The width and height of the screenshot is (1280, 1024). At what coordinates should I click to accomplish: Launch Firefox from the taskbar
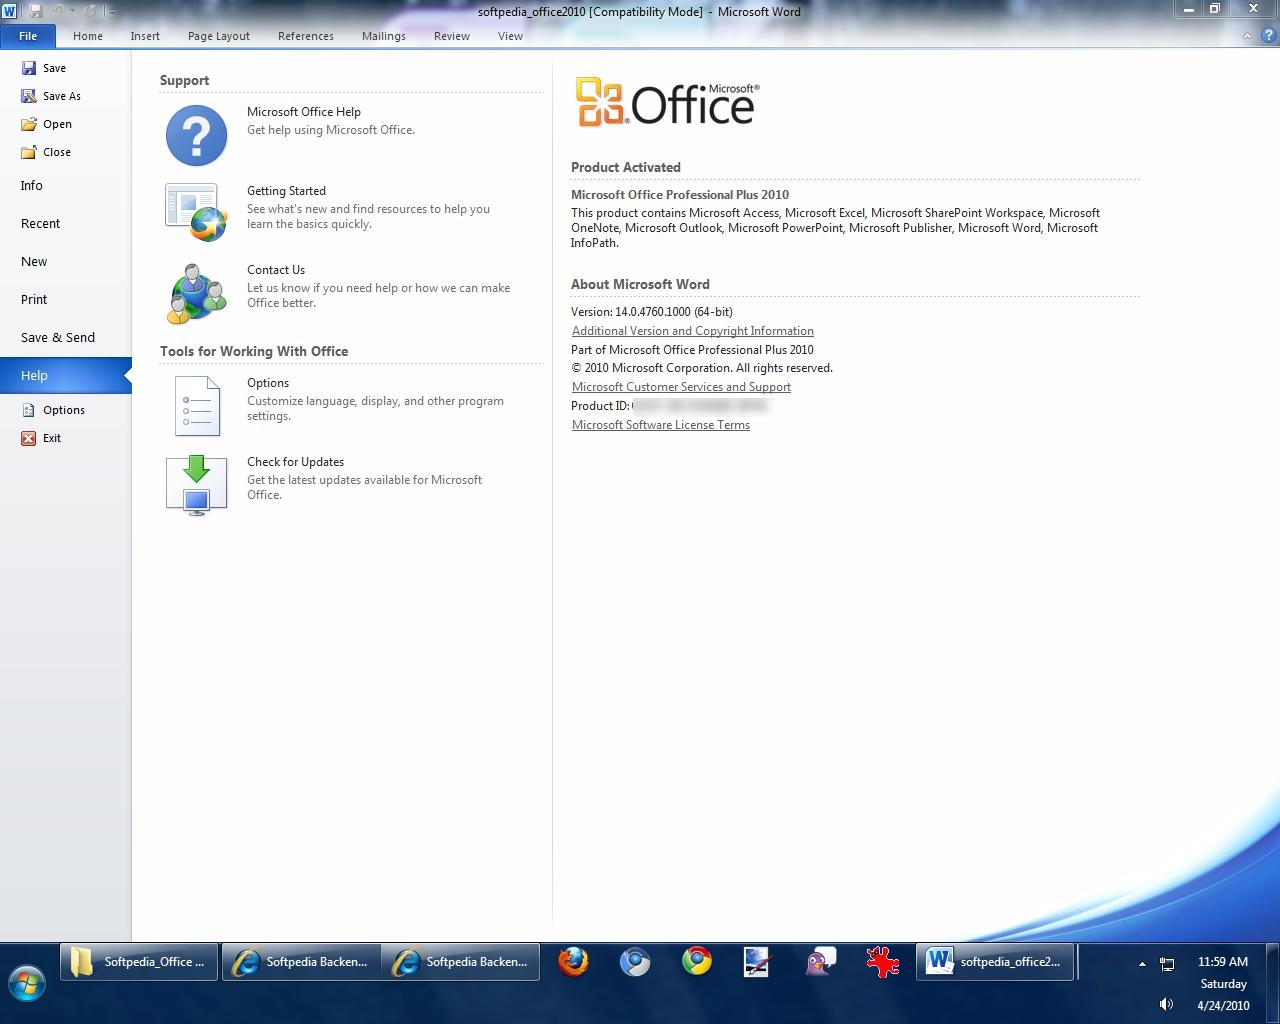pos(573,962)
